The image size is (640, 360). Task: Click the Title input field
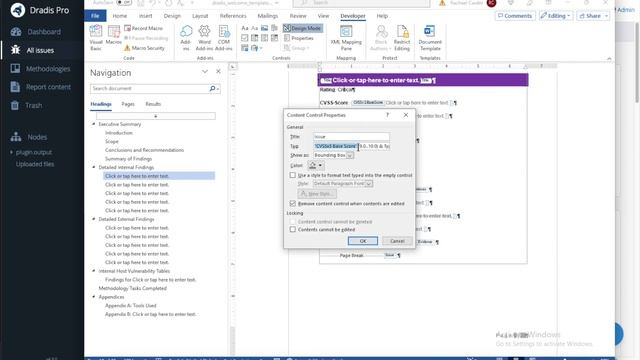[351, 137]
